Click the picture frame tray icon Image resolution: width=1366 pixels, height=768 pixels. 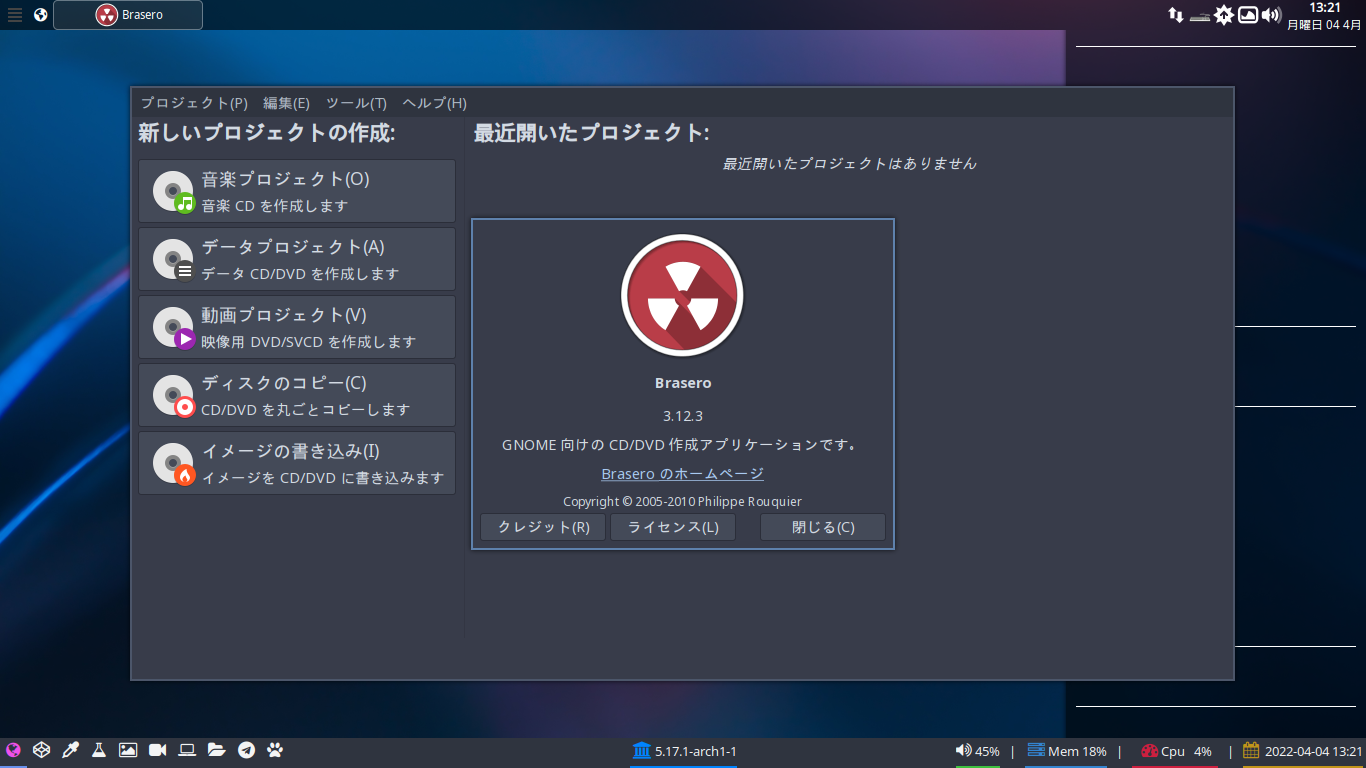pos(1248,15)
